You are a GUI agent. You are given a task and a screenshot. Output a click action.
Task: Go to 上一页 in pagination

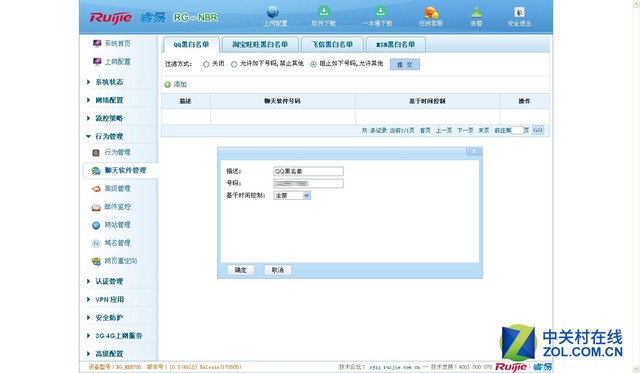444,130
